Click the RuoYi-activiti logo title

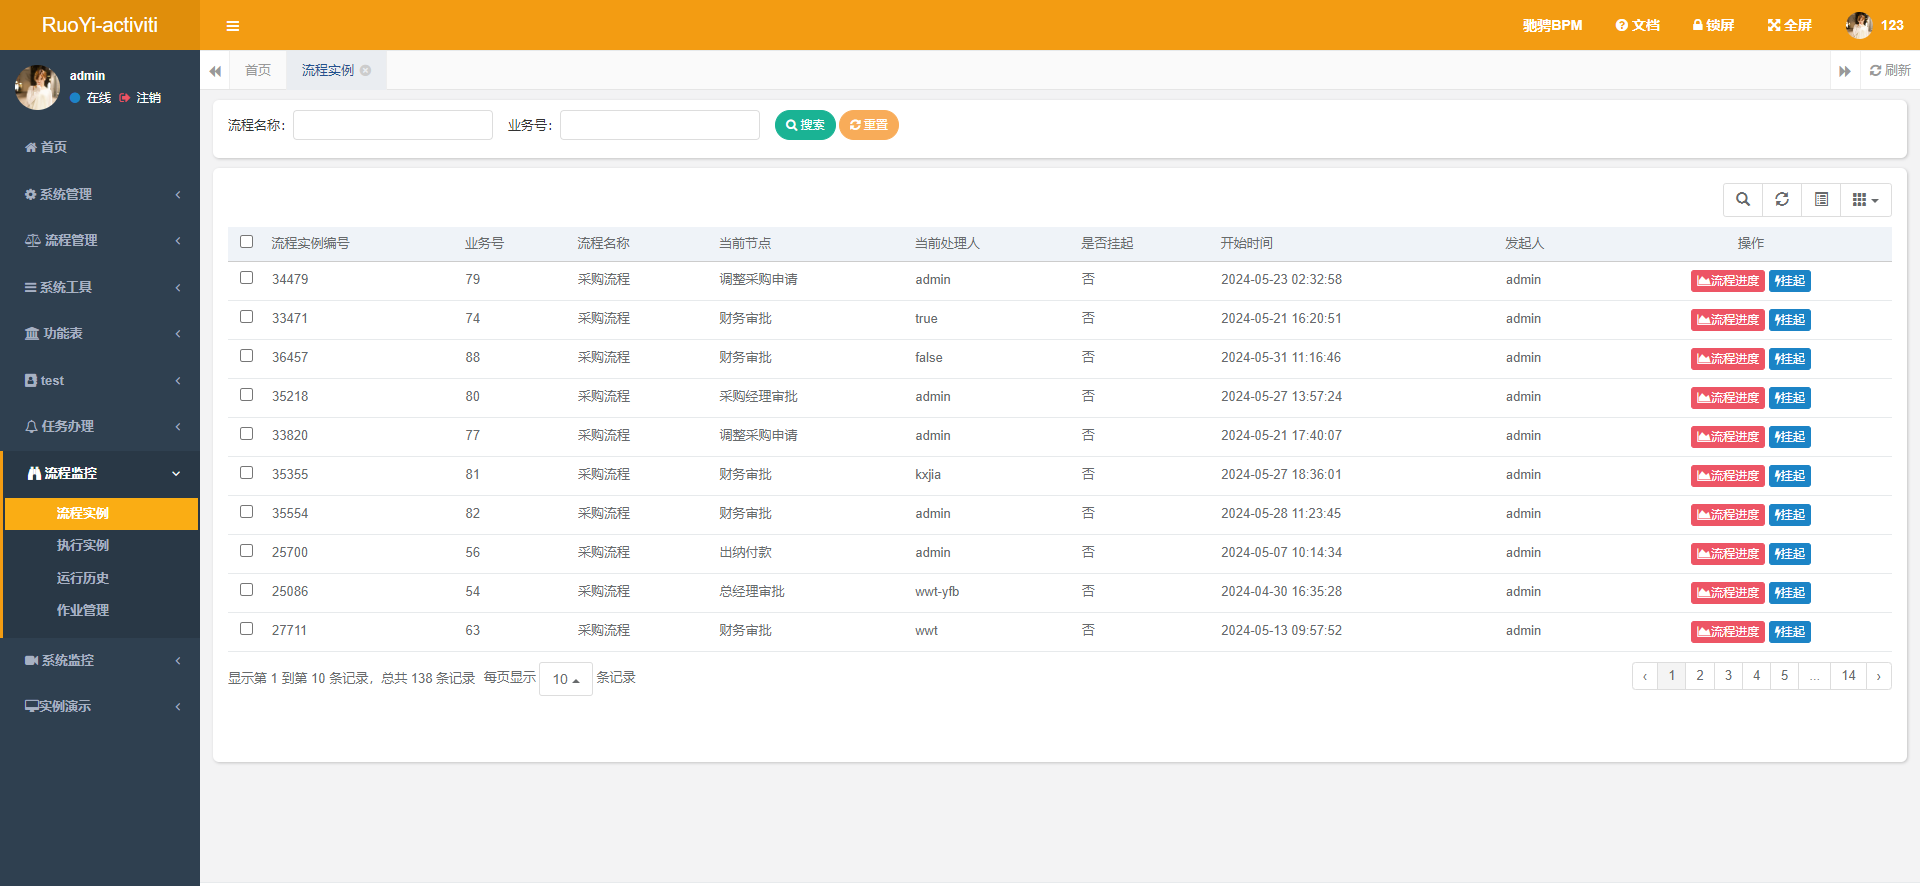100,25
